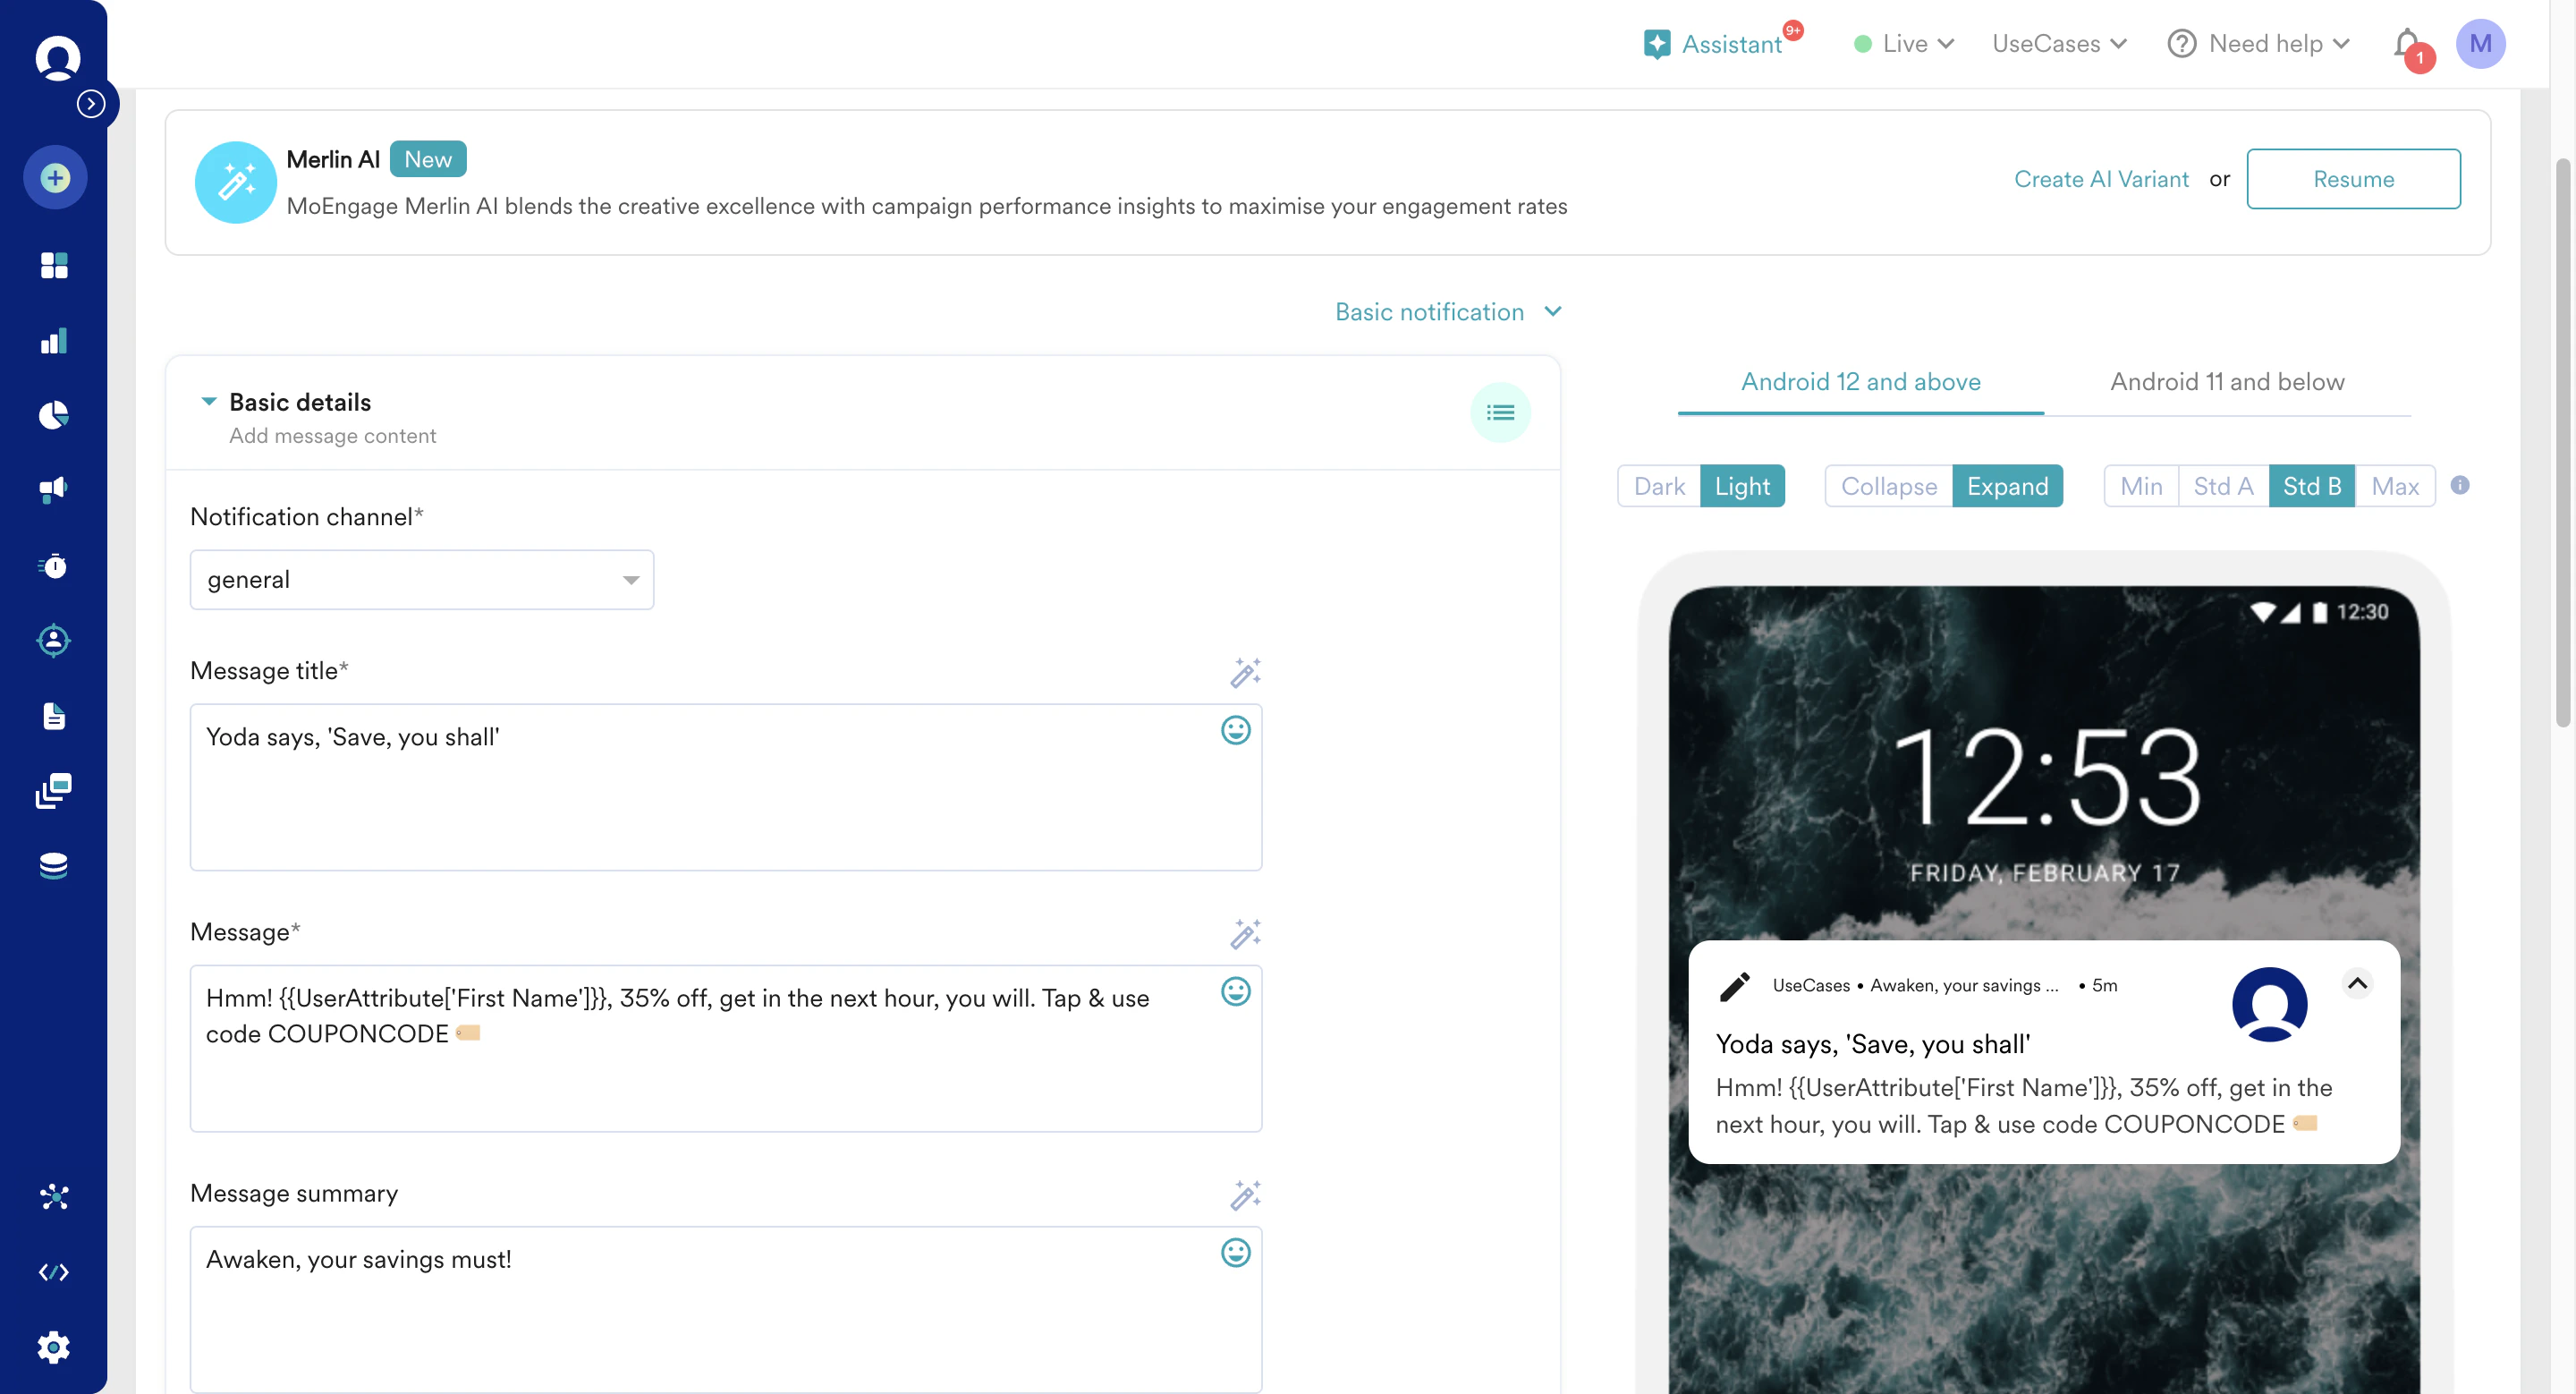Switch to Android 11 and below tab
Image resolution: width=2576 pixels, height=1394 pixels.
click(2226, 382)
